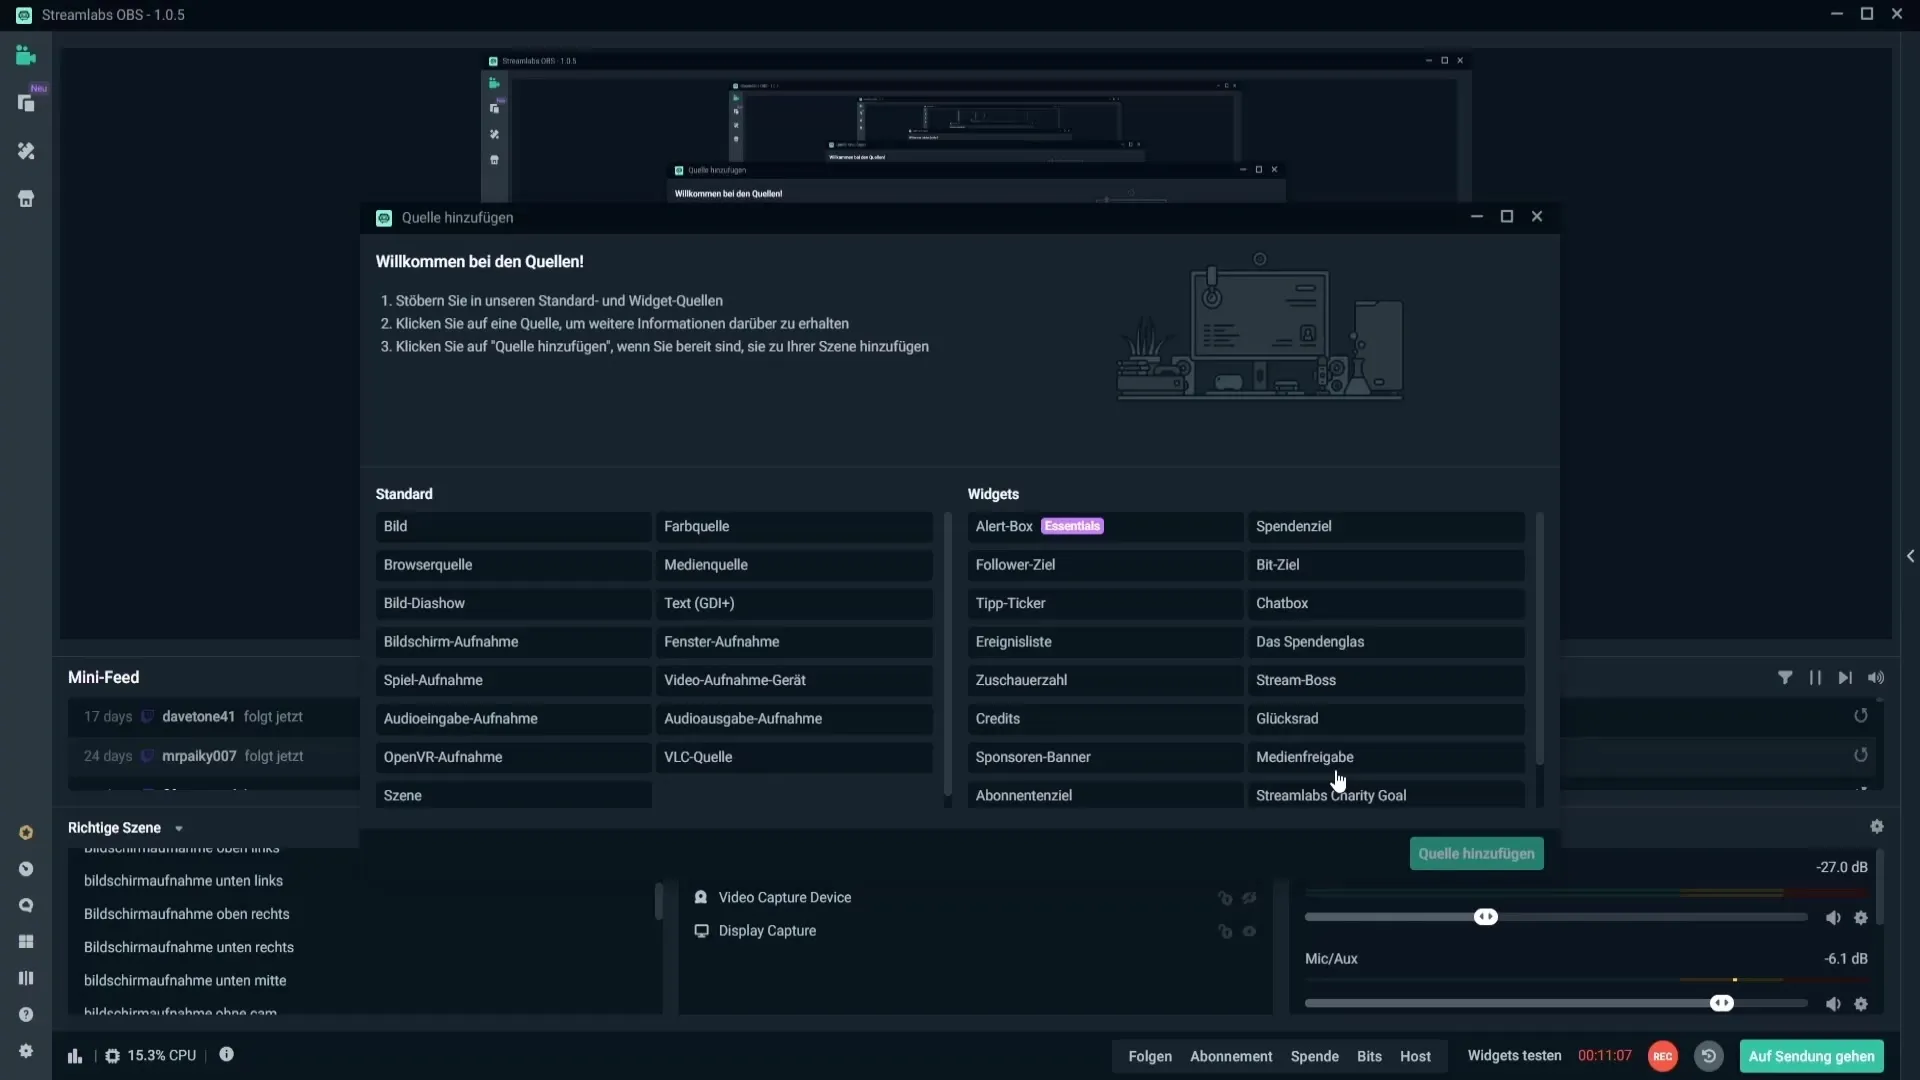Image resolution: width=1920 pixels, height=1080 pixels.
Task: Click the info icon next to CPU usage
Action: coord(227,1054)
